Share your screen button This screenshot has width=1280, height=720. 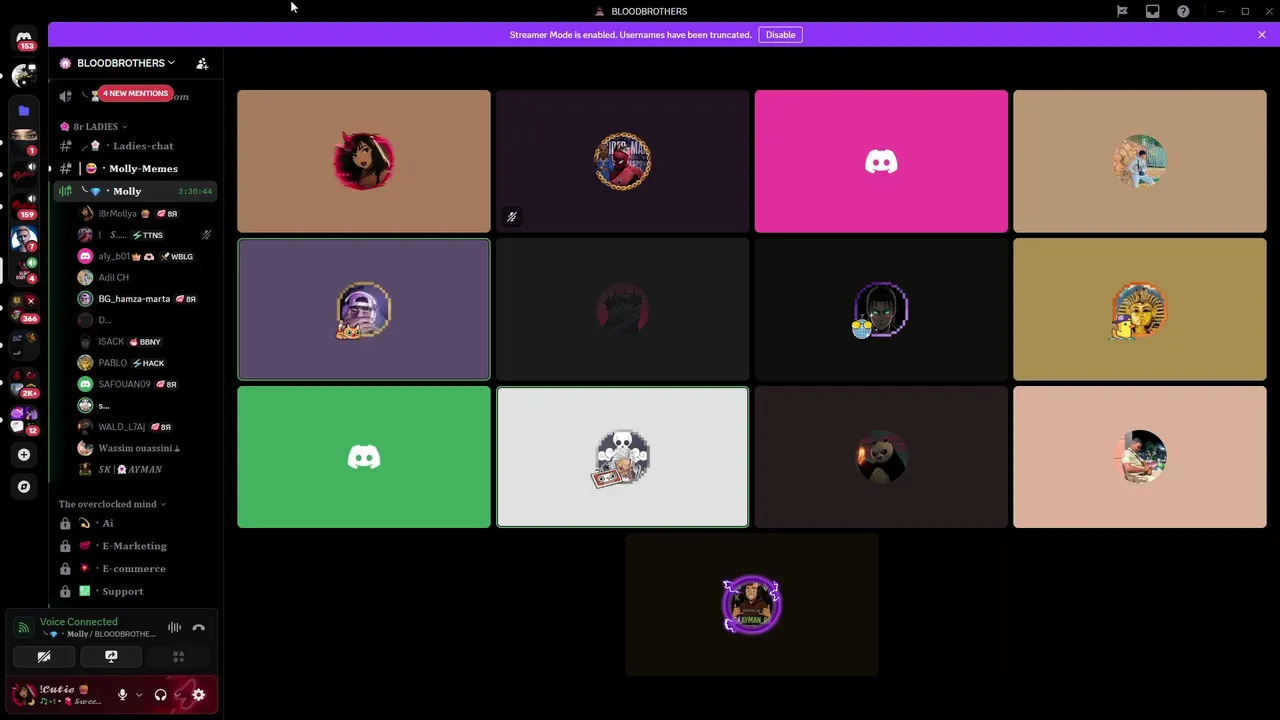111,657
